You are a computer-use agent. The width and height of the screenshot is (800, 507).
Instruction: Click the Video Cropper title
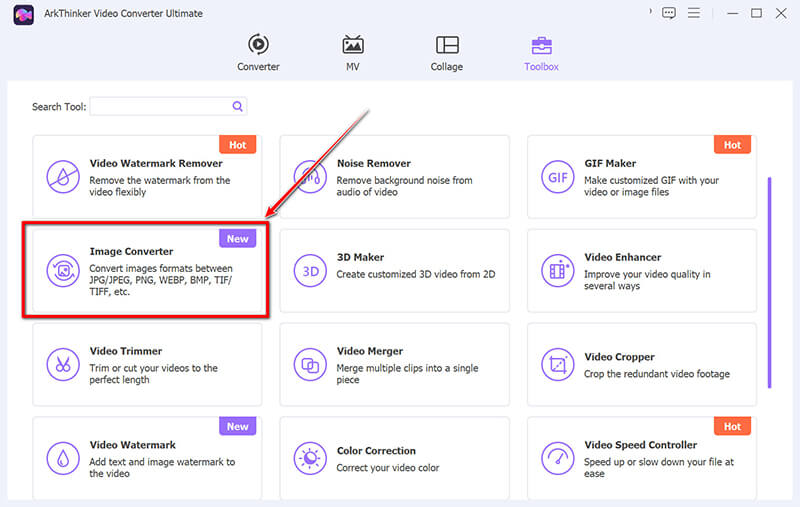point(619,357)
